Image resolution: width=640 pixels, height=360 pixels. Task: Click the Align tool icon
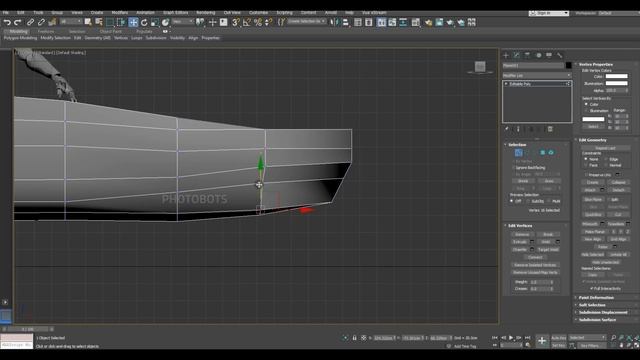345,22
